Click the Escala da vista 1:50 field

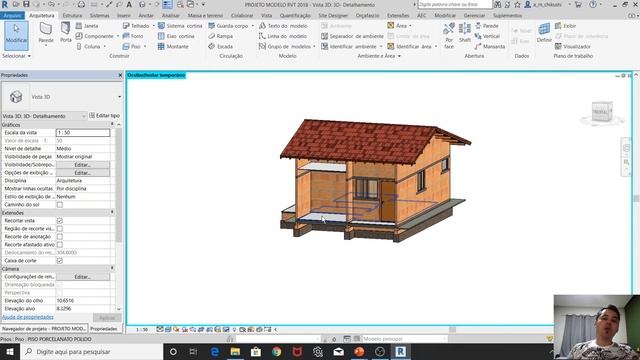[x=83, y=133]
